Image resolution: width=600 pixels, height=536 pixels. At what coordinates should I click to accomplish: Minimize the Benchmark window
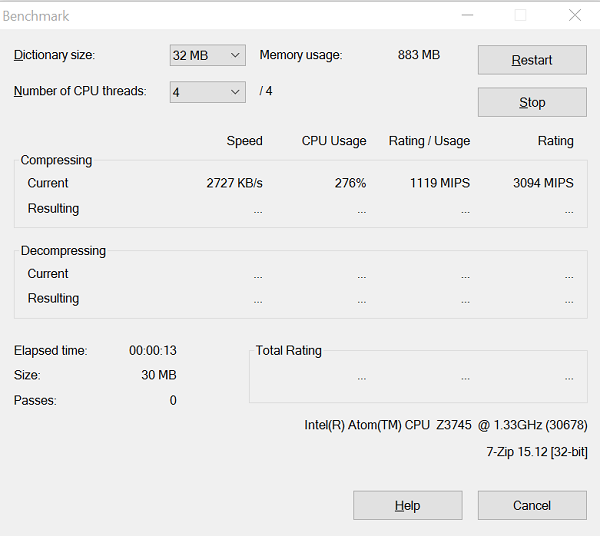pyautogui.click(x=467, y=16)
